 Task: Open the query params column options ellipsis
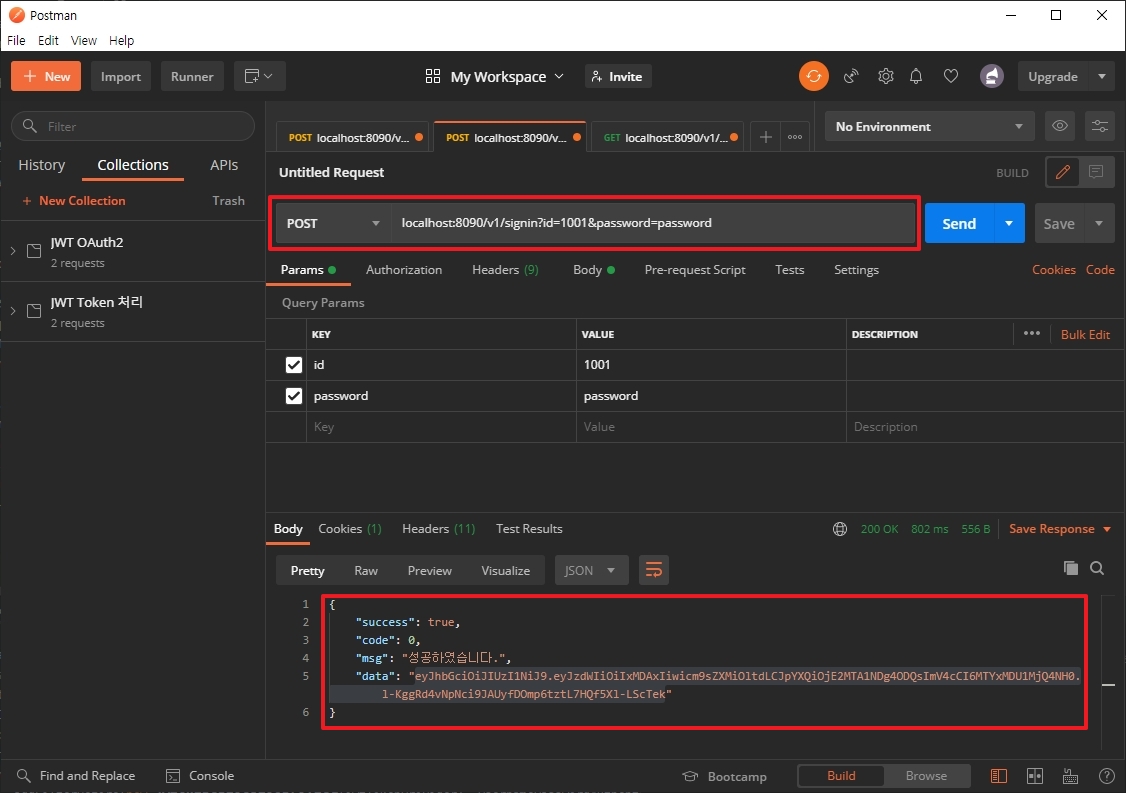[x=1032, y=333]
